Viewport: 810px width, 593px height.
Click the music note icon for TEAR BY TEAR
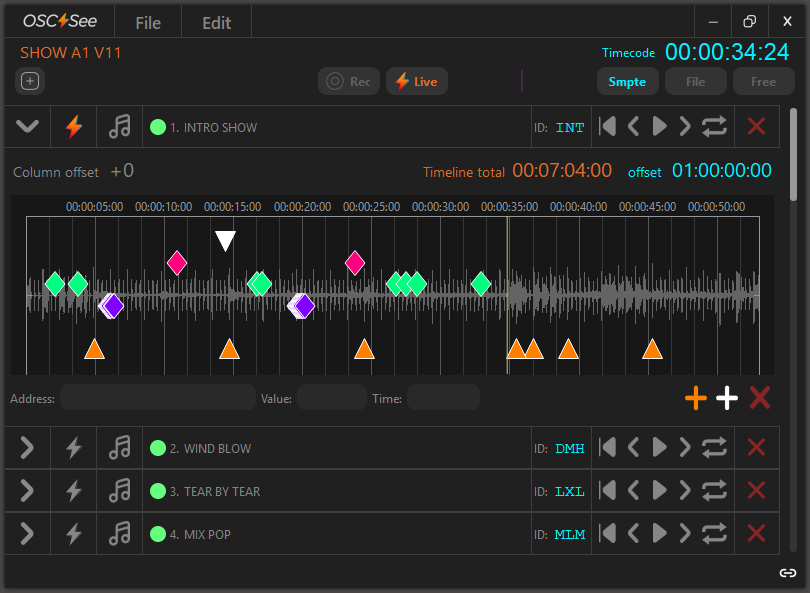coord(120,491)
